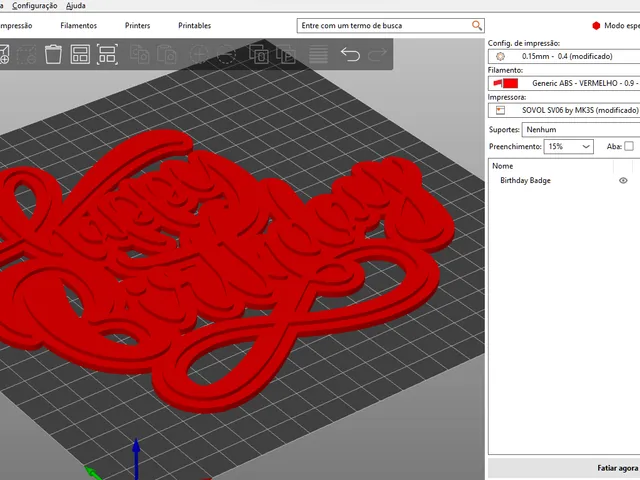The height and width of the screenshot is (480, 640).
Task: Click the red filament color swatch
Action: pyautogui.click(x=511, y=83)
